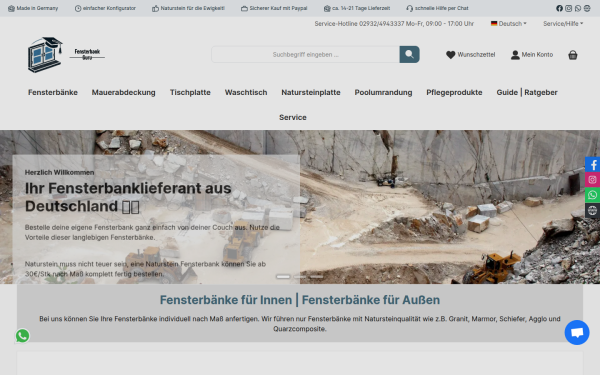This screenshot has height=375, width=600.
Task: Open the Poolumrandung menu
Action: [x=383, y=92]
